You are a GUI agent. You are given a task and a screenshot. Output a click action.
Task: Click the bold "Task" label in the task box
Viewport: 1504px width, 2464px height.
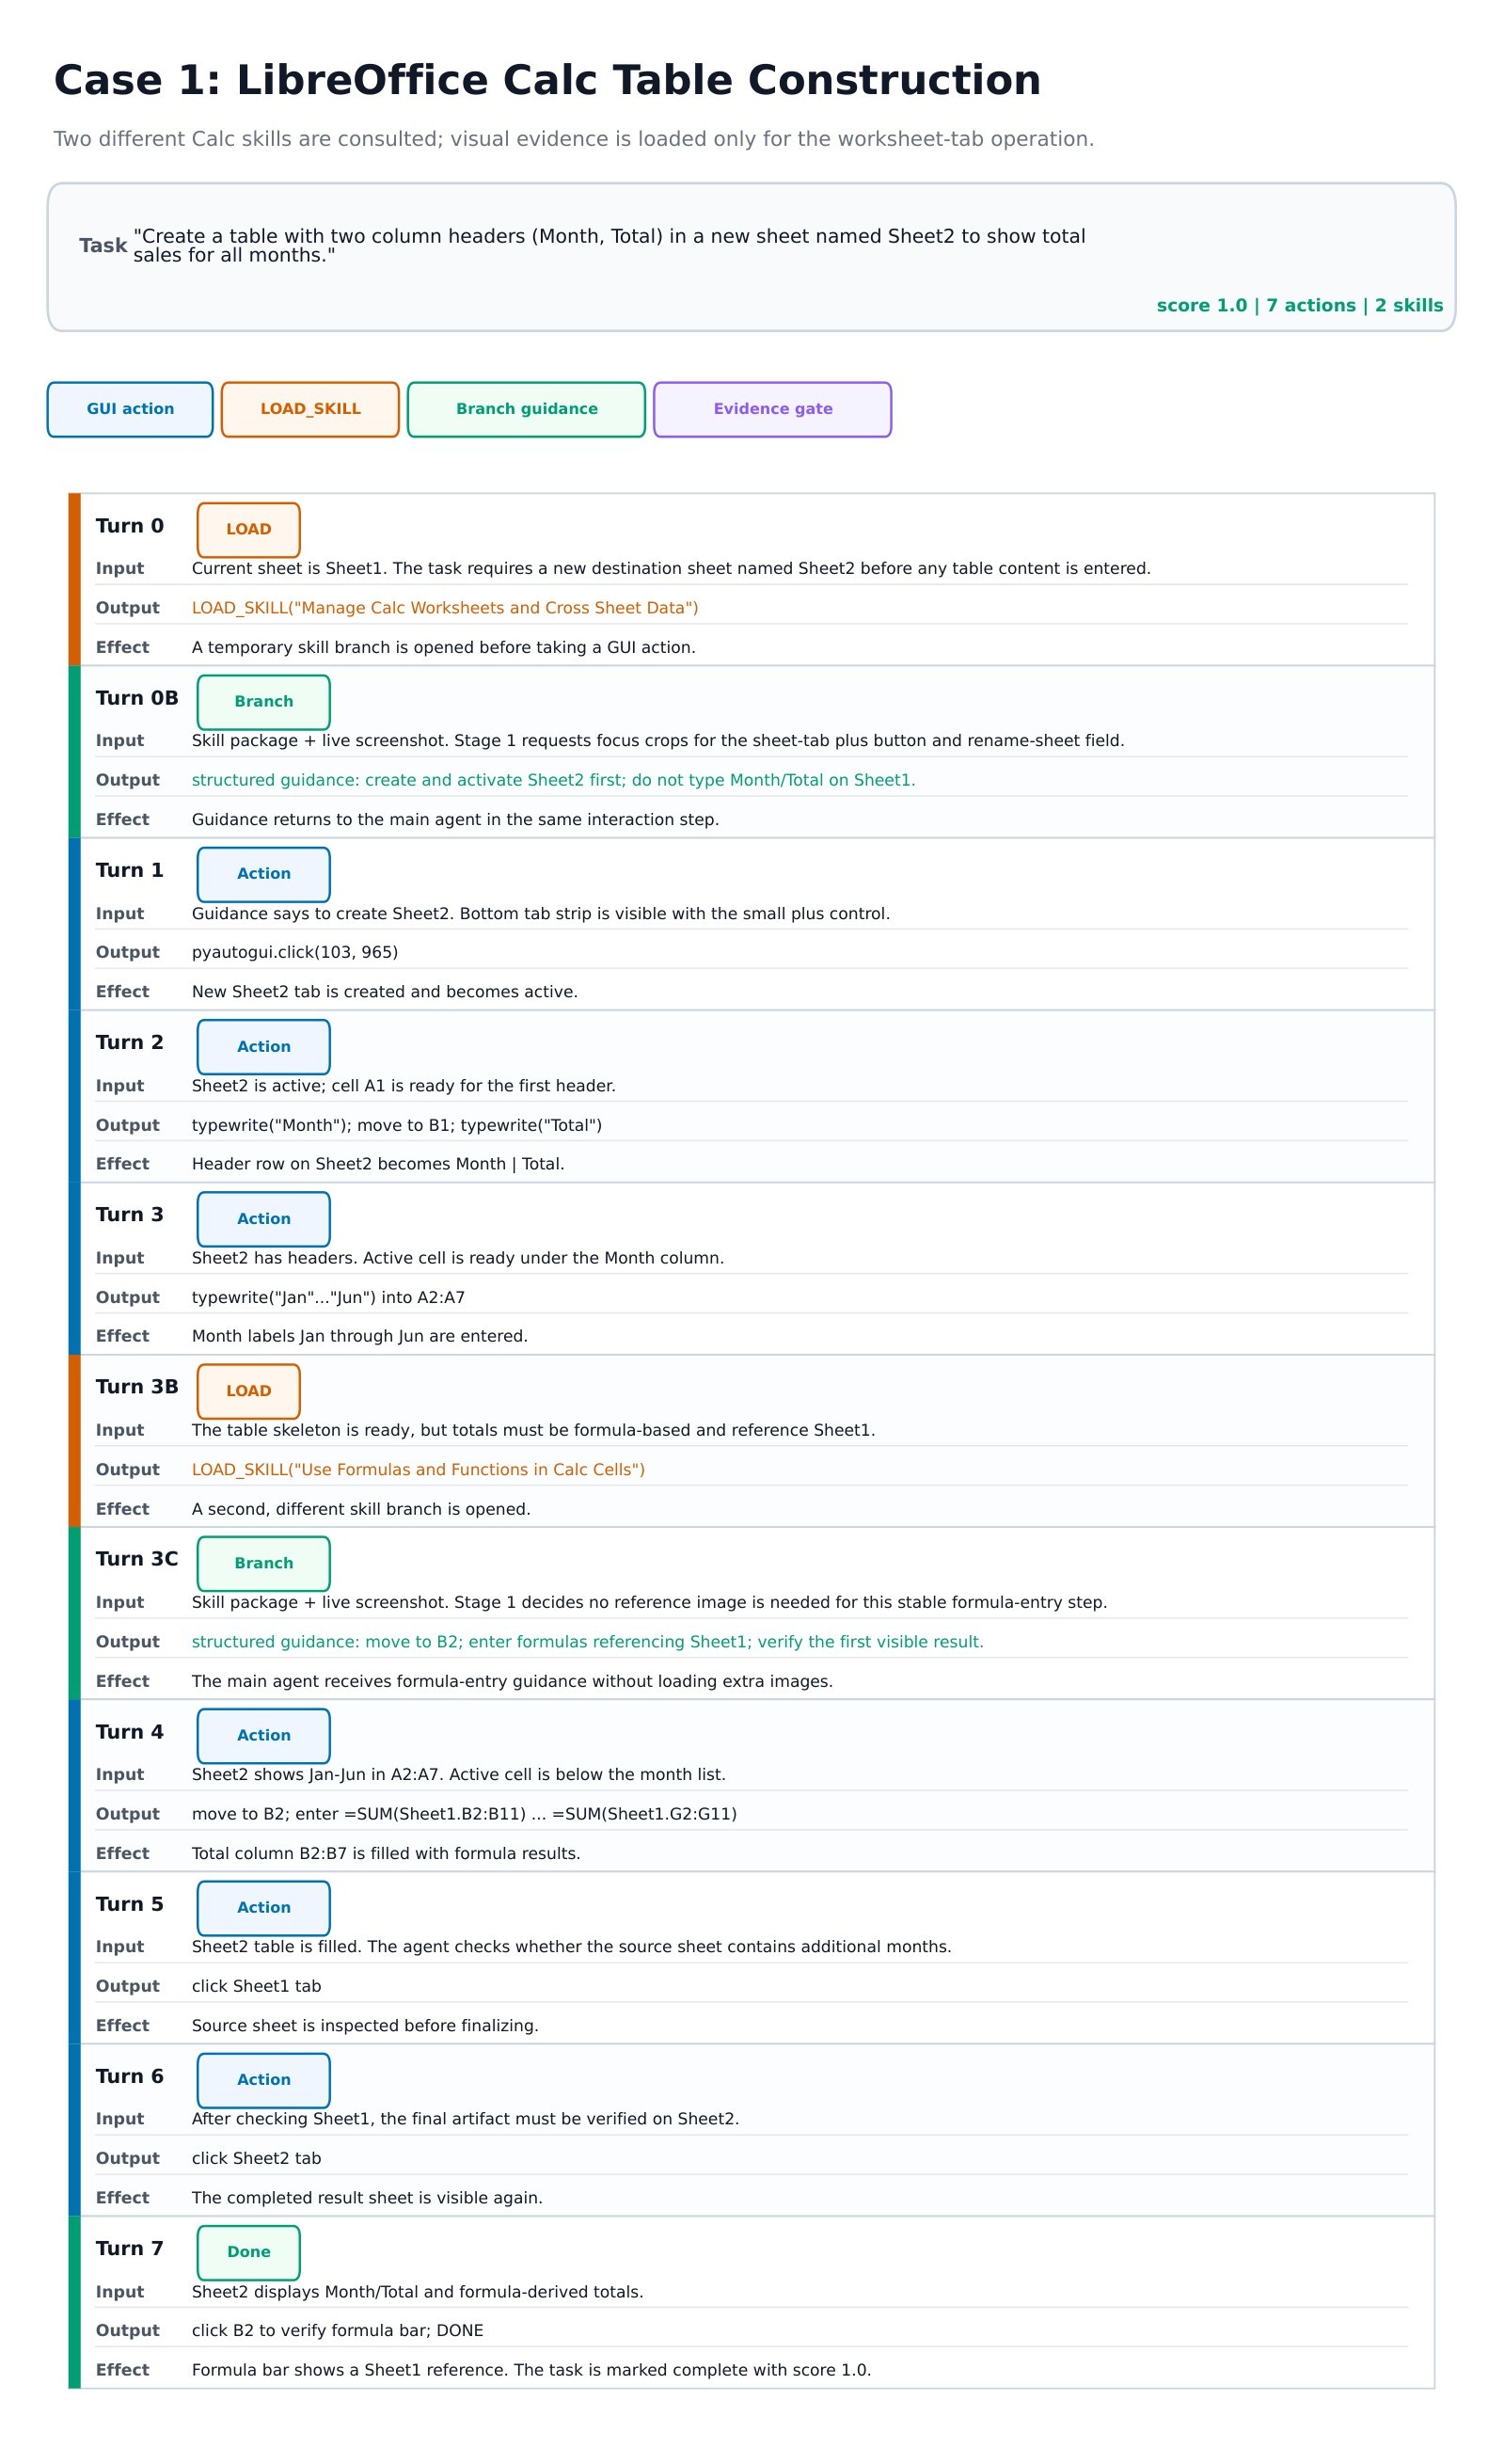coord(103,245)
